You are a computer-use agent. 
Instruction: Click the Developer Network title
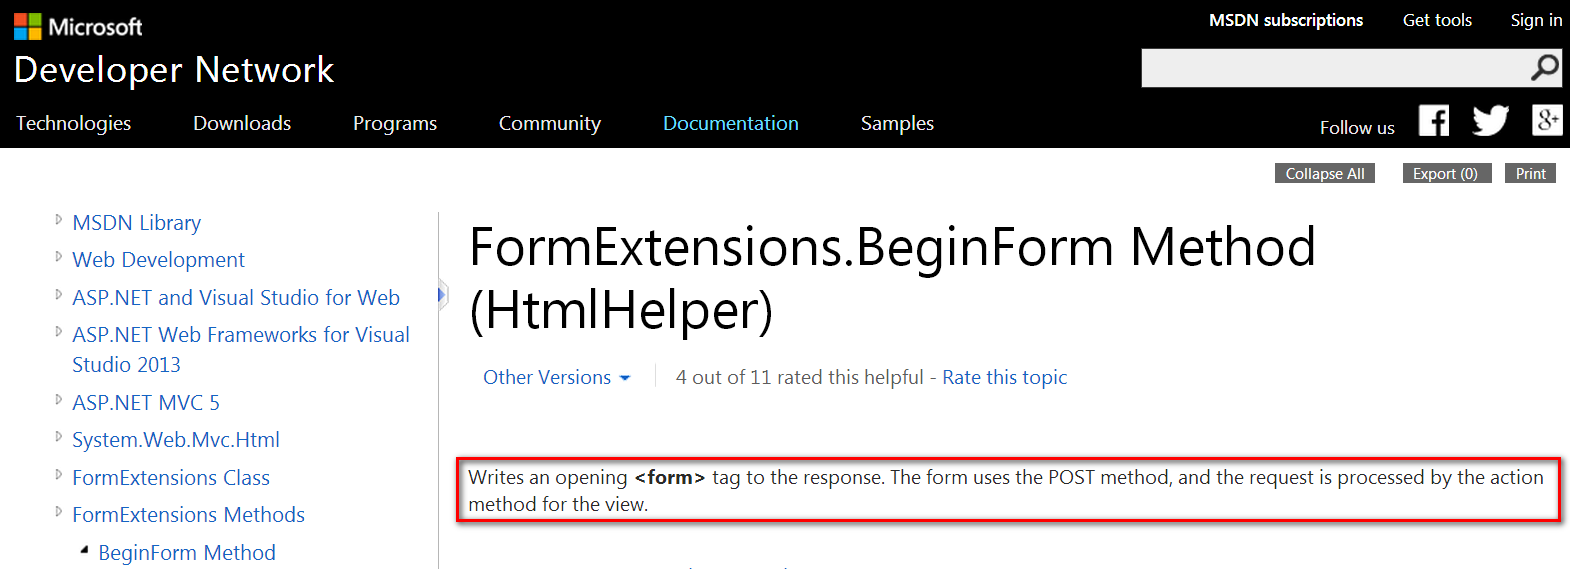coord(174,70)
